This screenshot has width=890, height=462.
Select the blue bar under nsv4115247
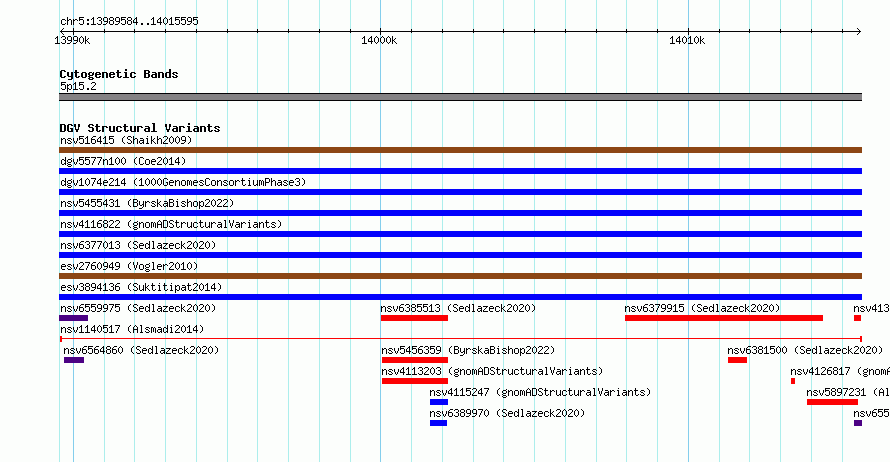(x=439, y=402)
